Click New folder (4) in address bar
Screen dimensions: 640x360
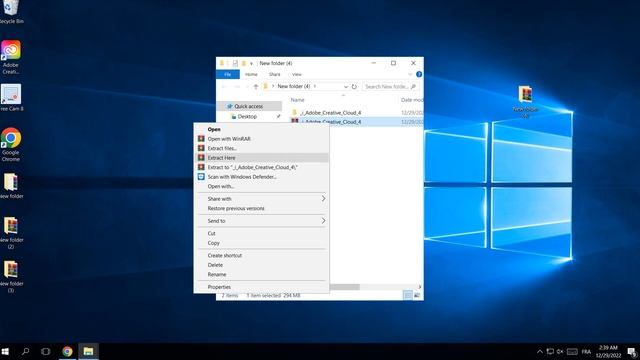[x=294, y=87]
